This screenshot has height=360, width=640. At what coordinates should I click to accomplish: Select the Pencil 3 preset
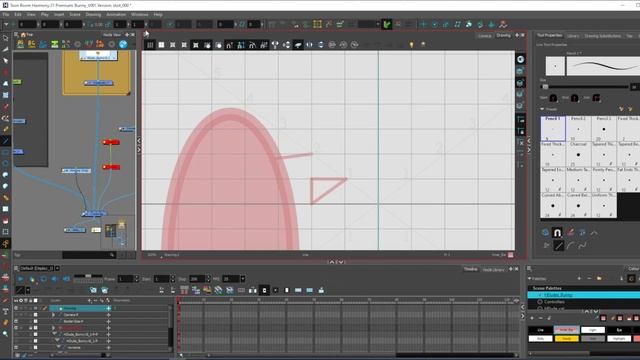pyautogui.click(x=604, y=129)
